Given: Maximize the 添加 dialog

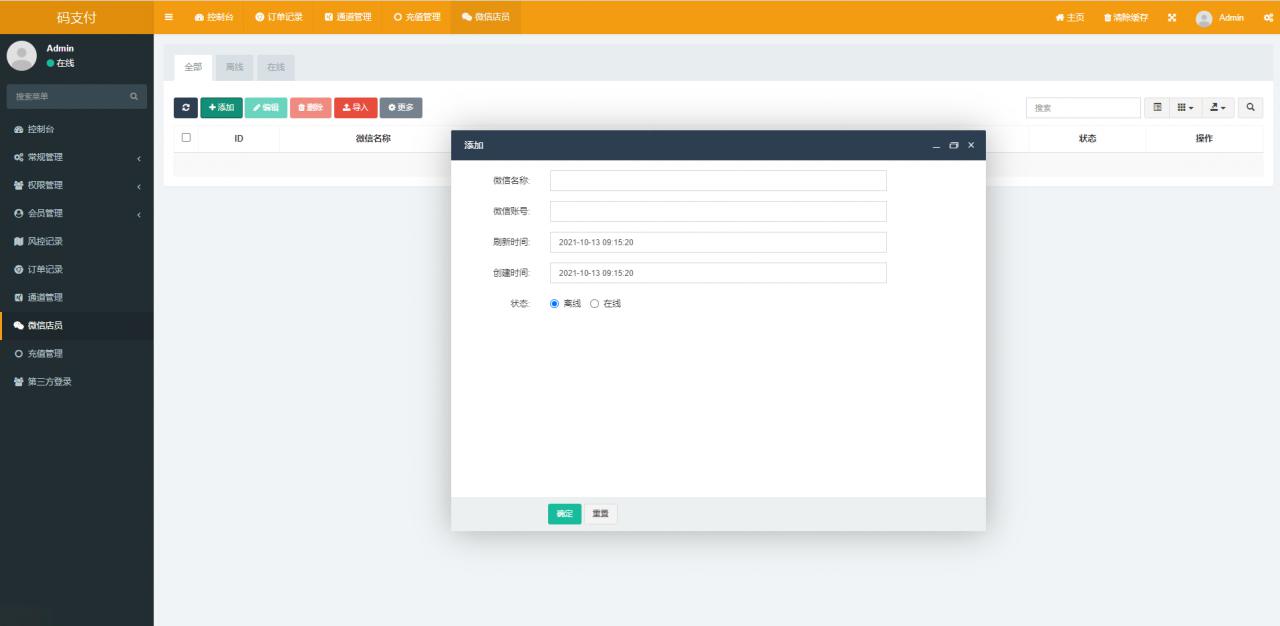Looking at the screenshot, I should coord(954,146).
